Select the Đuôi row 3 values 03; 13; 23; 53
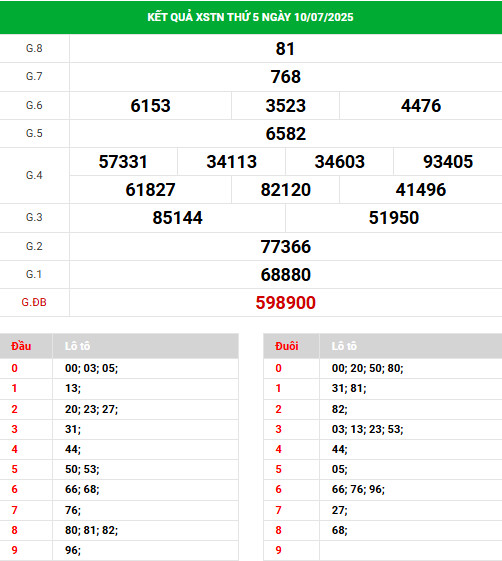This screenshot has height=561, width=502. point(367,429)
